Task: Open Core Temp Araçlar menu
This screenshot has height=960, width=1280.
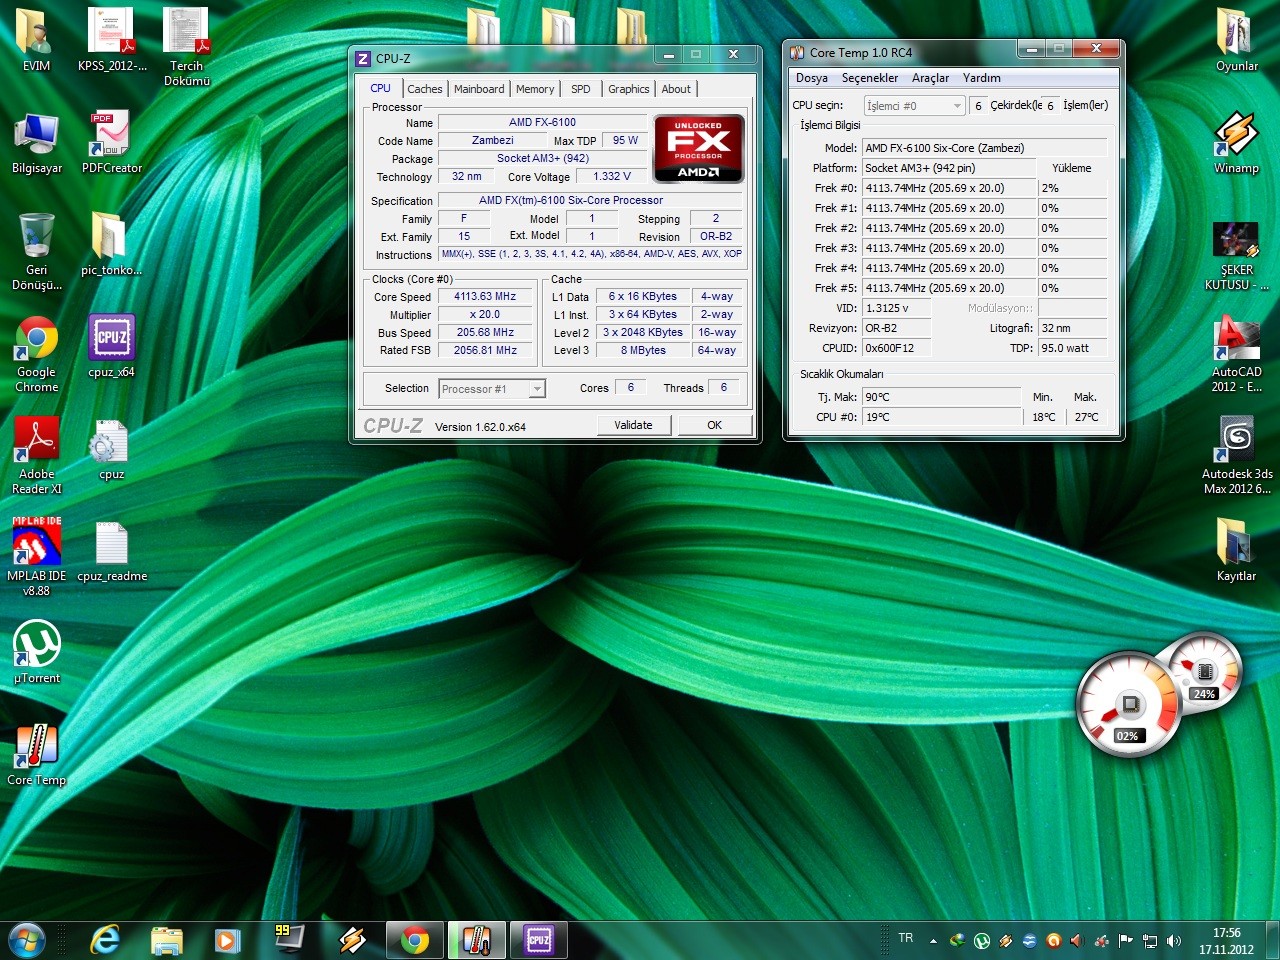Action: [930, 77]
